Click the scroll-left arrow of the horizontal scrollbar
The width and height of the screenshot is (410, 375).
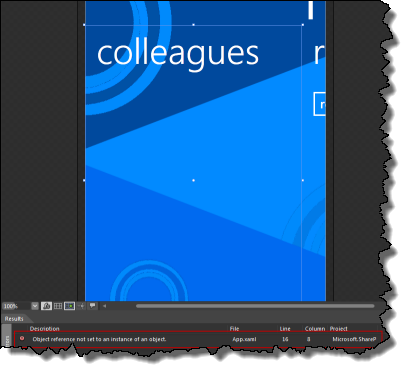pos(104,306)
